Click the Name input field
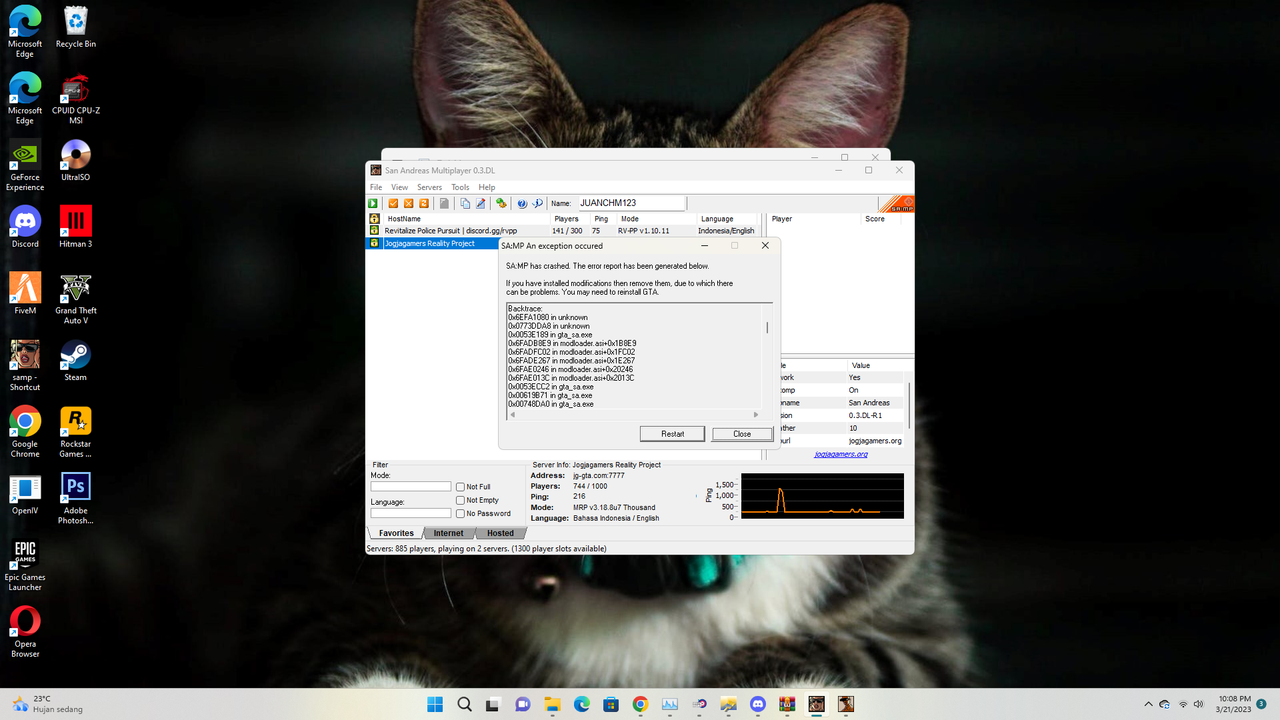Screen dimensions: 1280x720 pyautogui.click(x=631, y=203)
